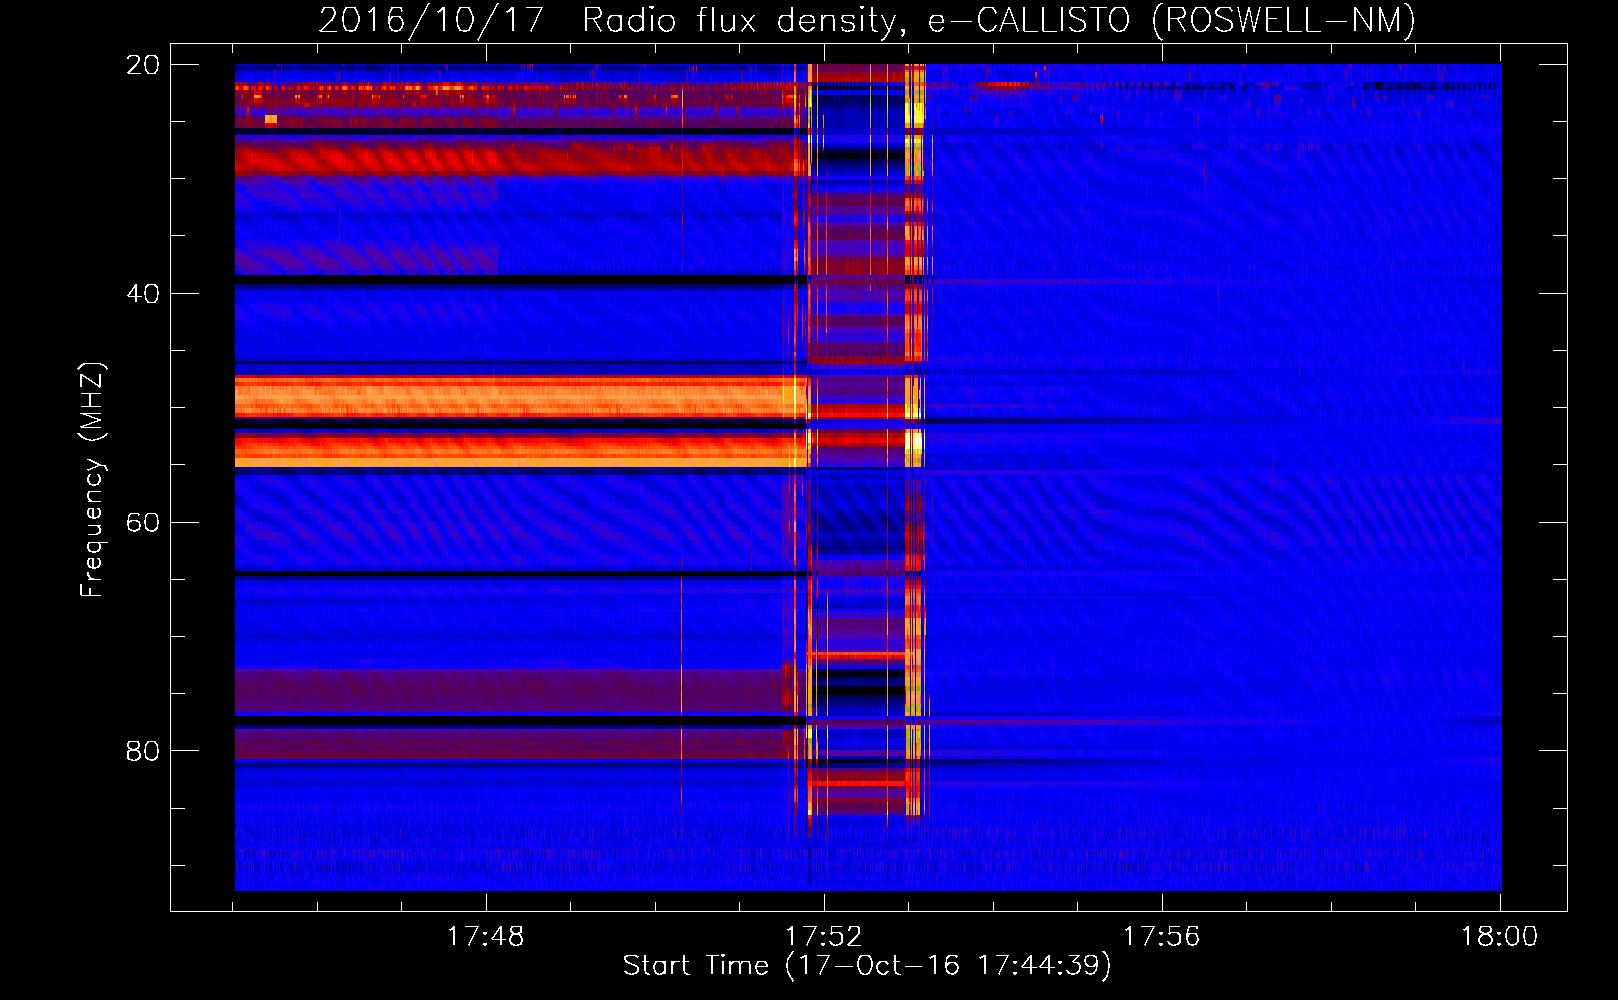Screen dimensions: 1618x1000
Task: Click the 17:52 time tick label
Action: [823, 936]
